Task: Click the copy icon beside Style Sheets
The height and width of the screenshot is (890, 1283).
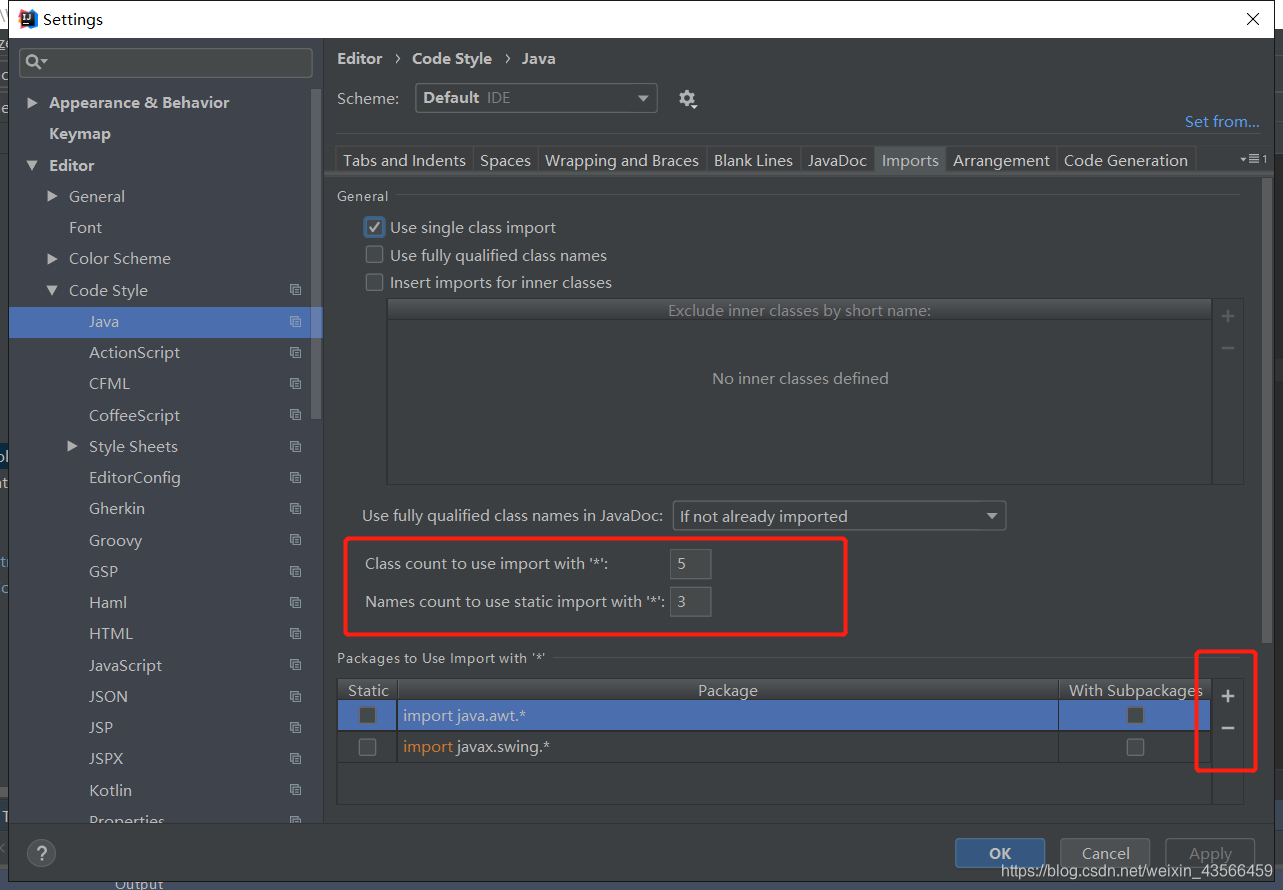Action: (x=295, y=446)
